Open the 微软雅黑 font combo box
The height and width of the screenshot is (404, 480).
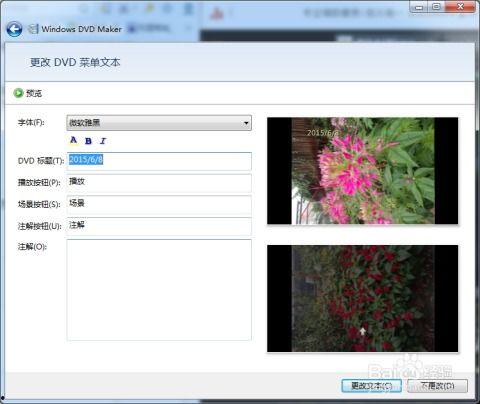coord(159,123)
